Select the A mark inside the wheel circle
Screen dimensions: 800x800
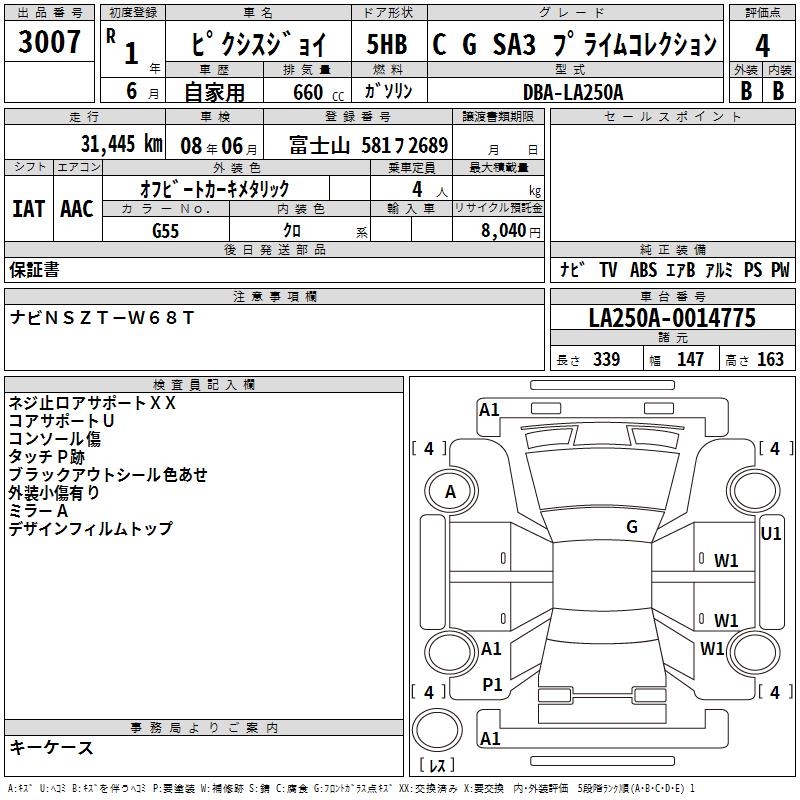(450, 491)
